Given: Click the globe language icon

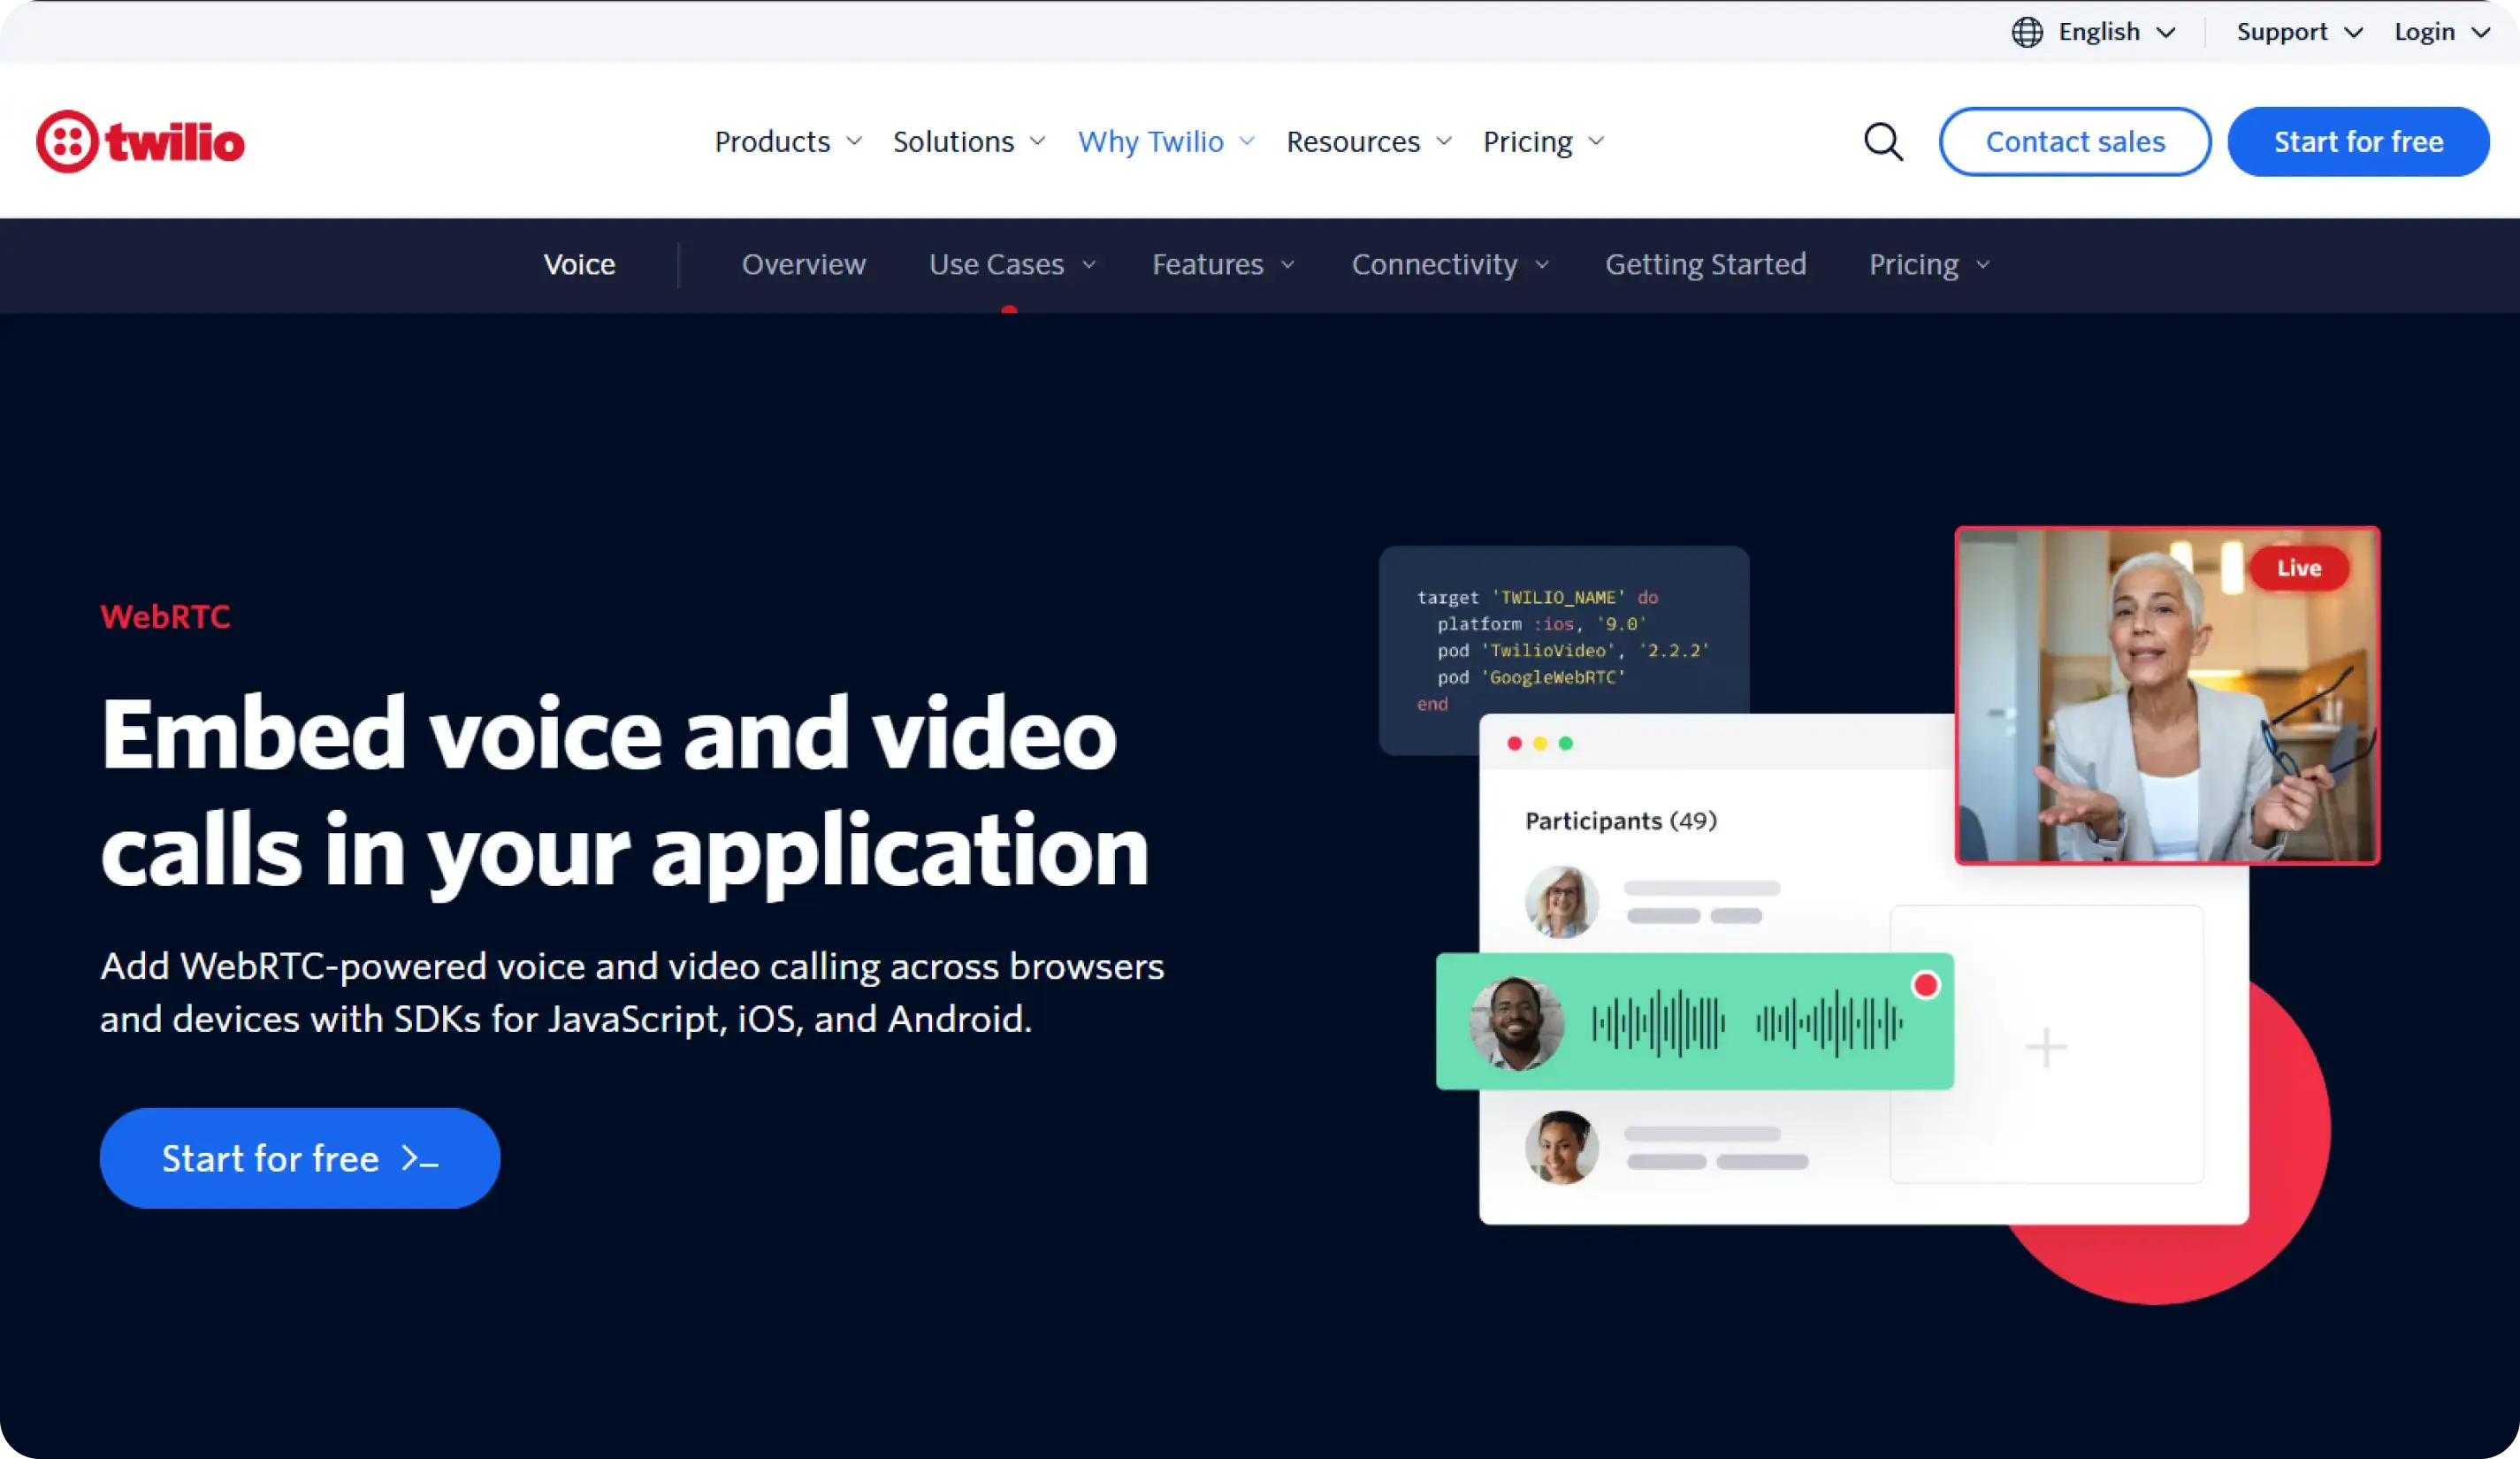Looking at the screenshot, I should [x=2027, y=32].
